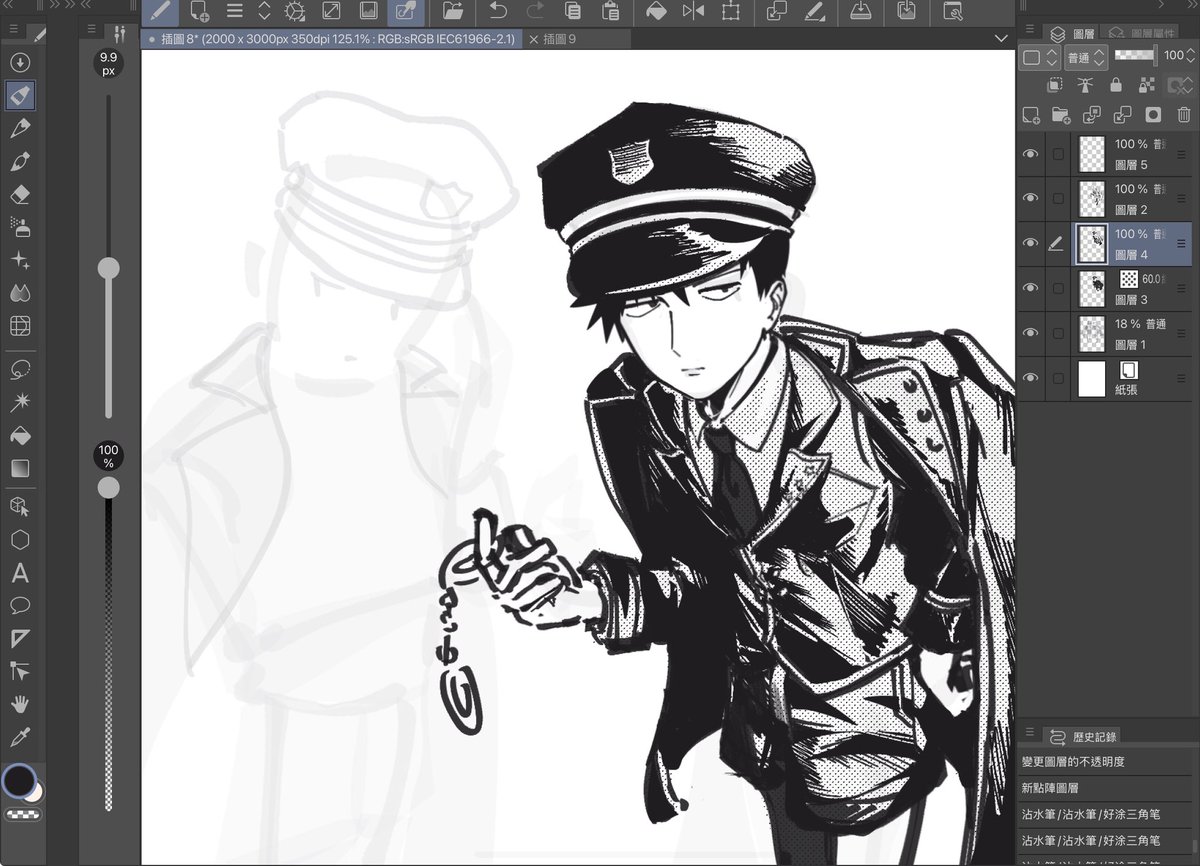The width and height of the screenshot is (1200, 866).
Task: Create a new layer folder
Action: coord(1061,115)
